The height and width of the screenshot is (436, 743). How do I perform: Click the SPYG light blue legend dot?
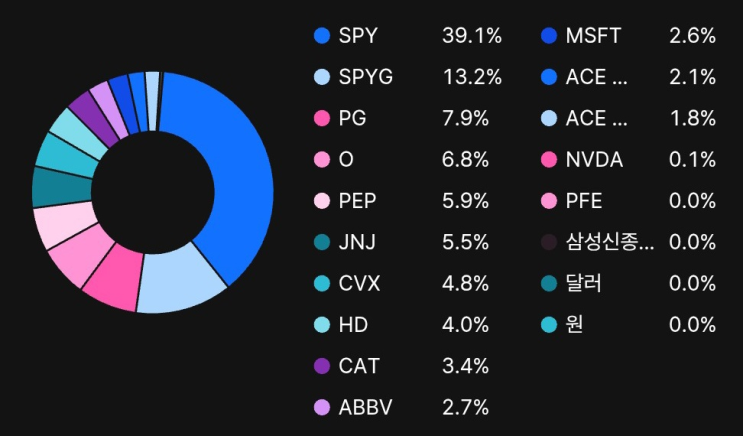click(322, 77)
